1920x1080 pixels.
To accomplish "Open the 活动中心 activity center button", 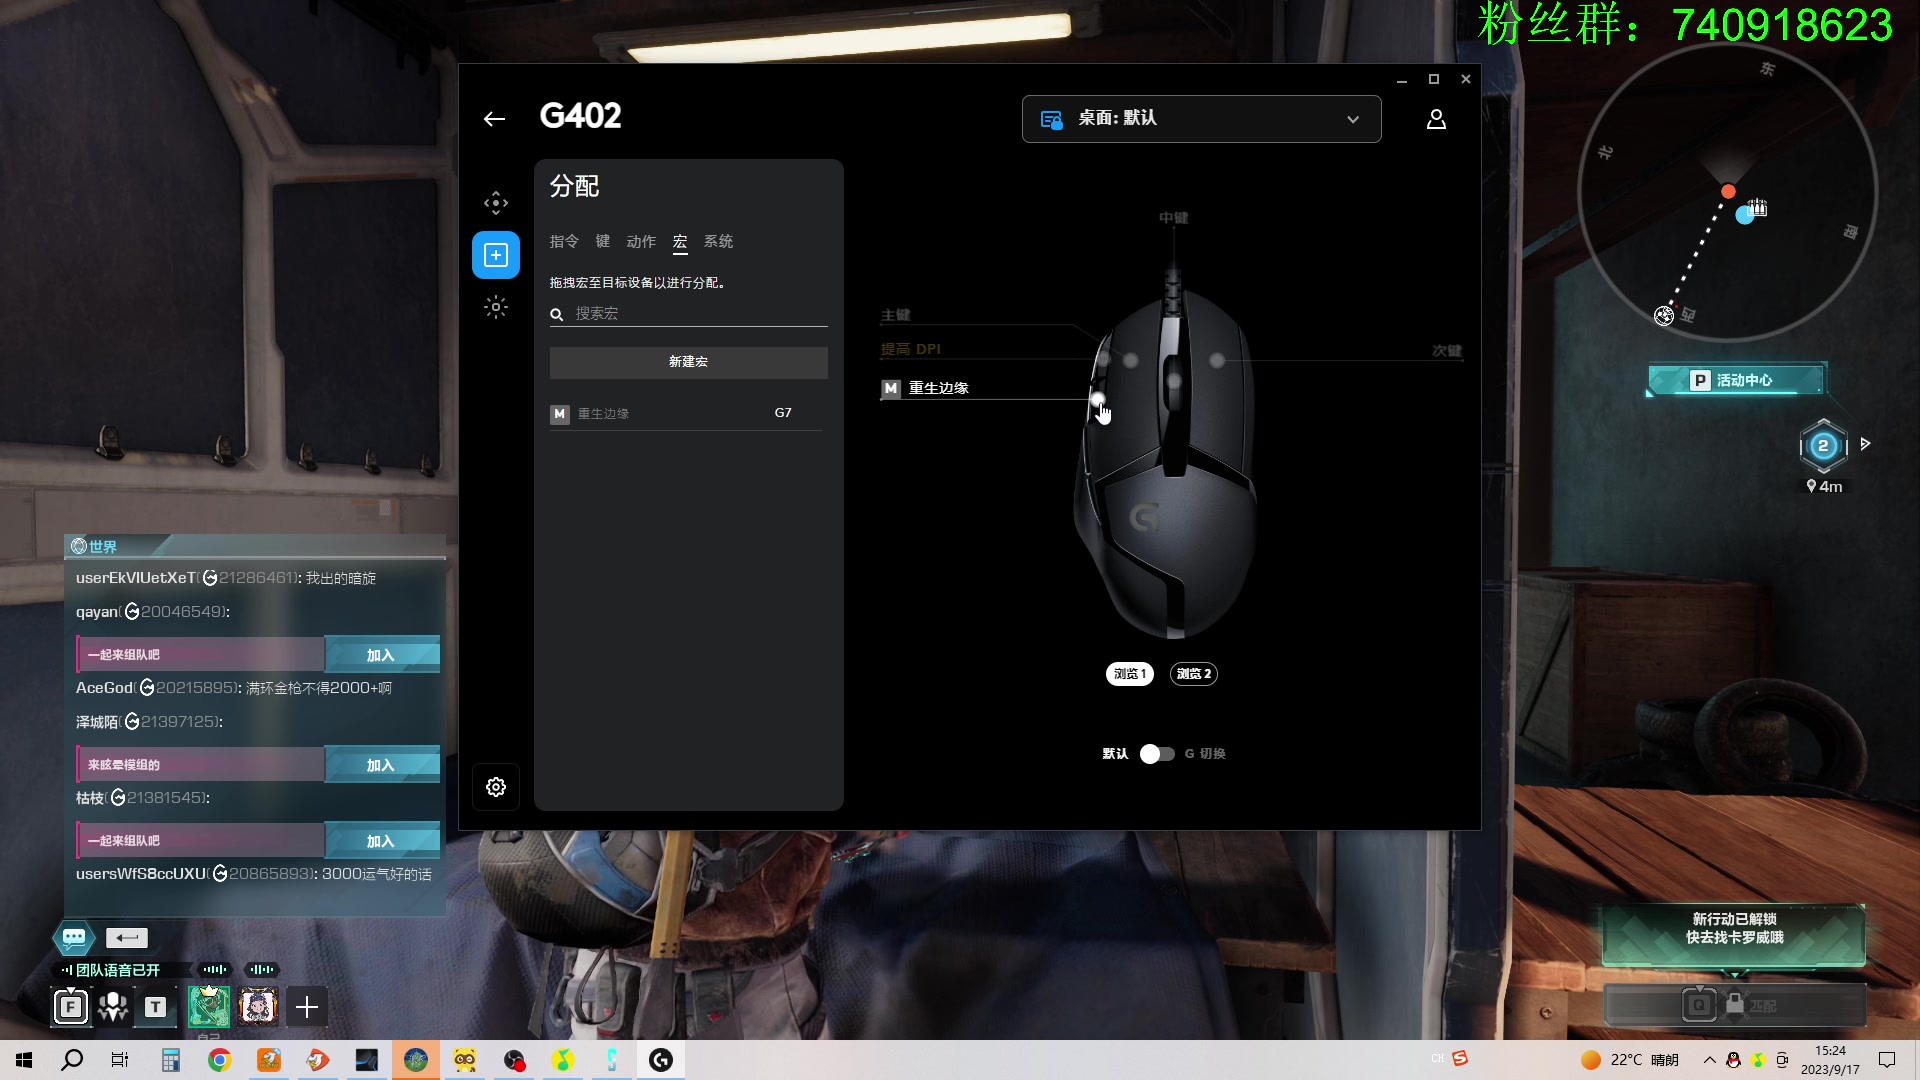I will tap(1737, 380).
